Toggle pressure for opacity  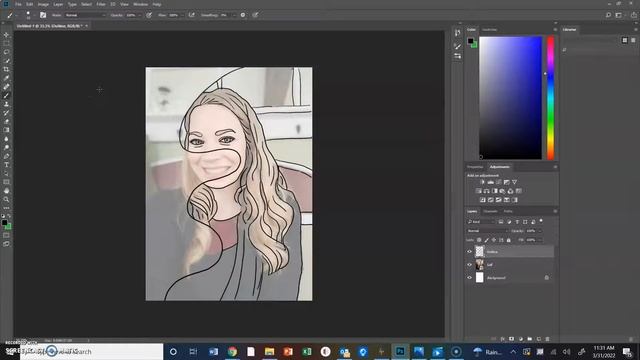pyautogui.click(x=149, y=15)
